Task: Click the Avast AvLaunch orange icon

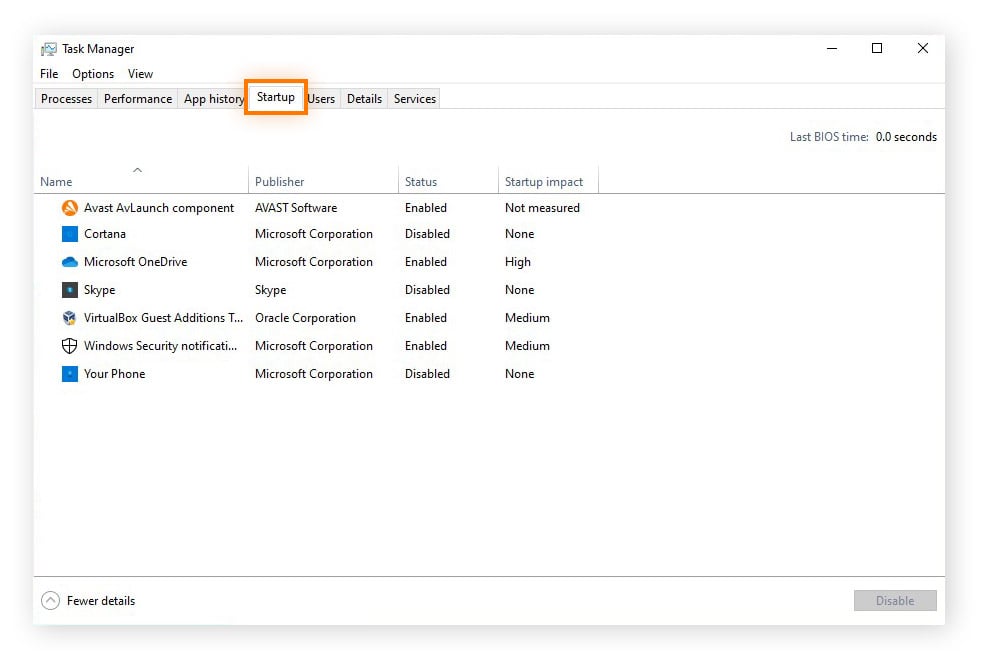Action: click(x=69, y=208)
